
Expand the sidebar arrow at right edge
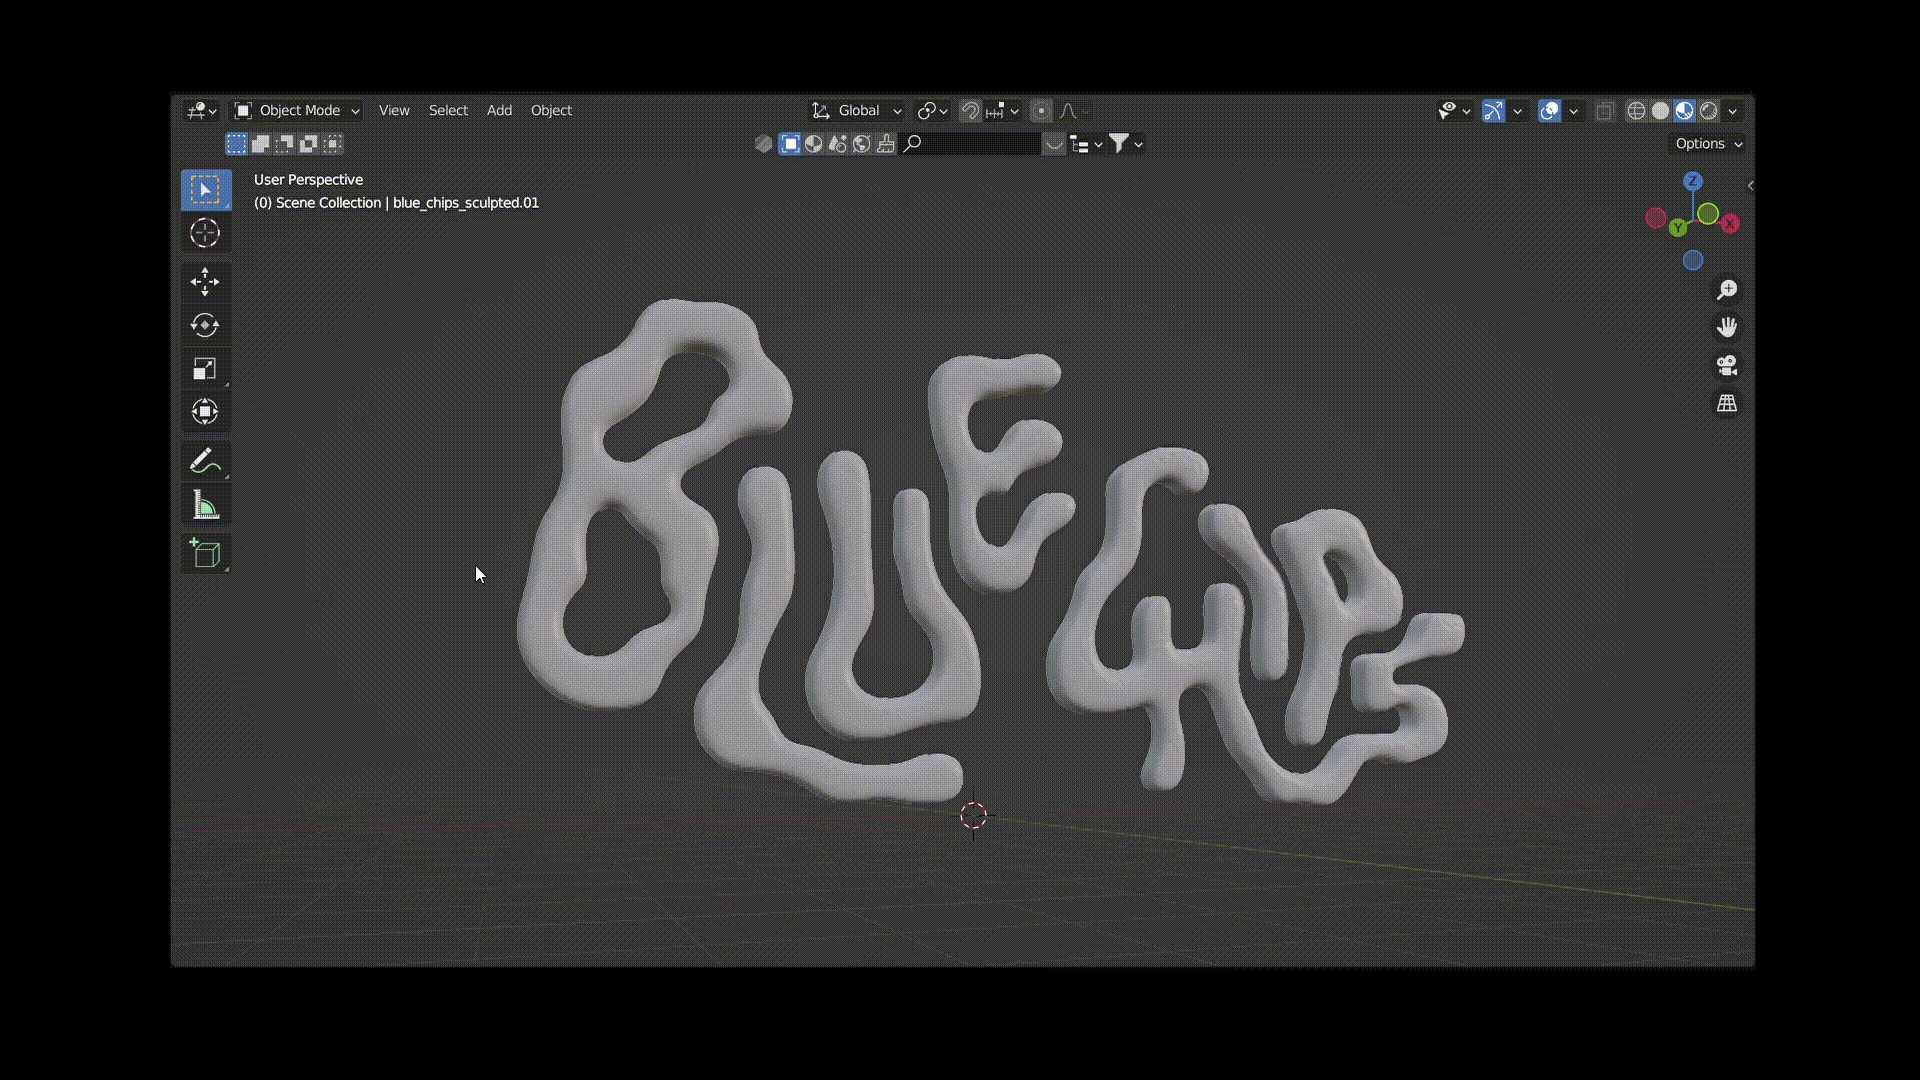tap(1750, 185)
